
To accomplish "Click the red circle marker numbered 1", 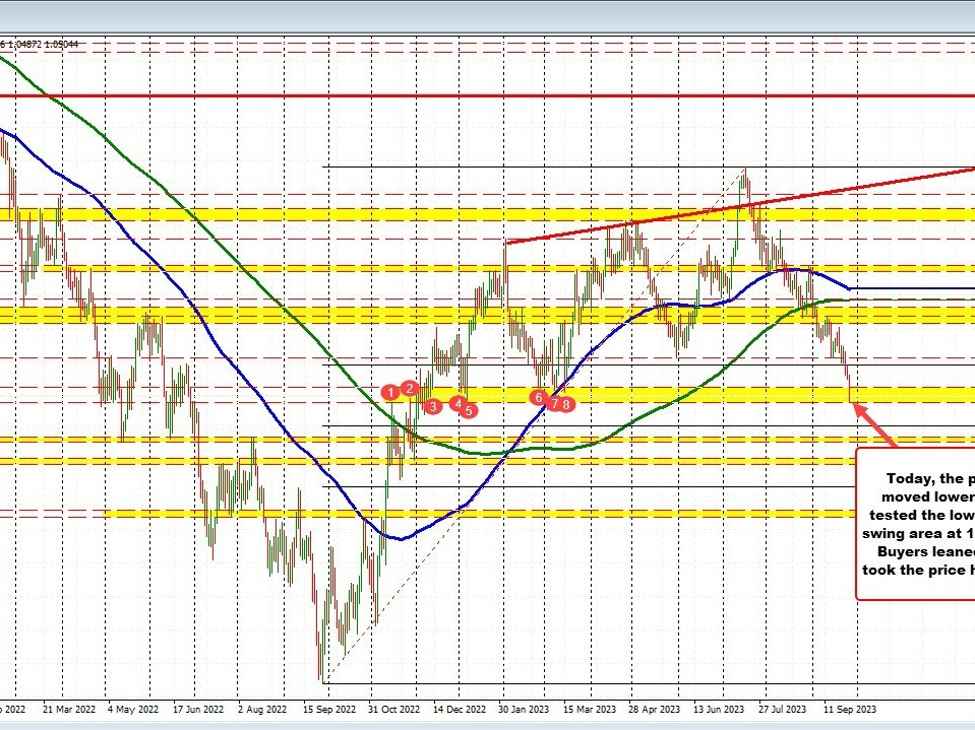I will point(390,393).
